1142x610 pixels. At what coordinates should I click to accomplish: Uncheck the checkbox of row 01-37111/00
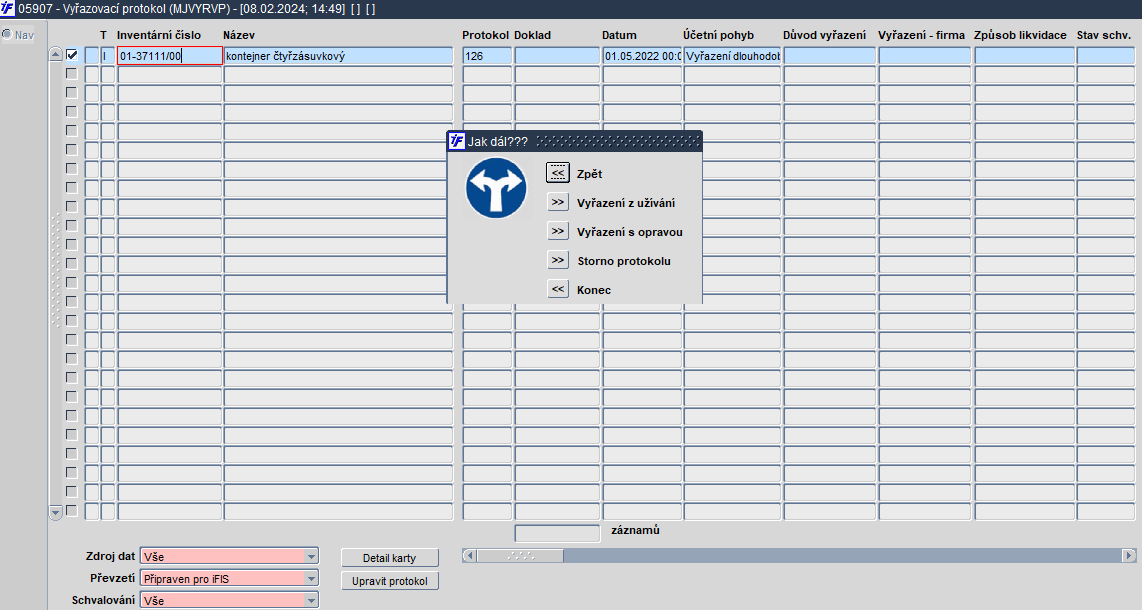tap(71, 55)
